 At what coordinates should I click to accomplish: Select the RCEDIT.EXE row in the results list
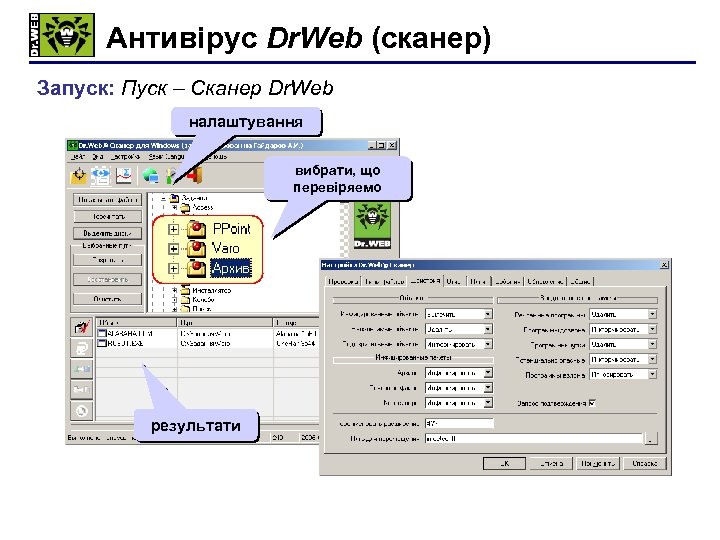click(x=207, y=343)
